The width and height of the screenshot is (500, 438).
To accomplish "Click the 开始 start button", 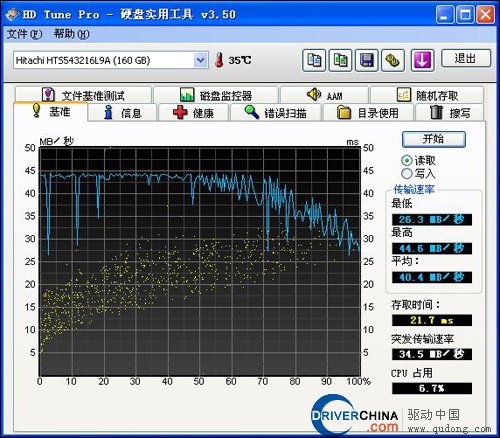I will point(434,139).
